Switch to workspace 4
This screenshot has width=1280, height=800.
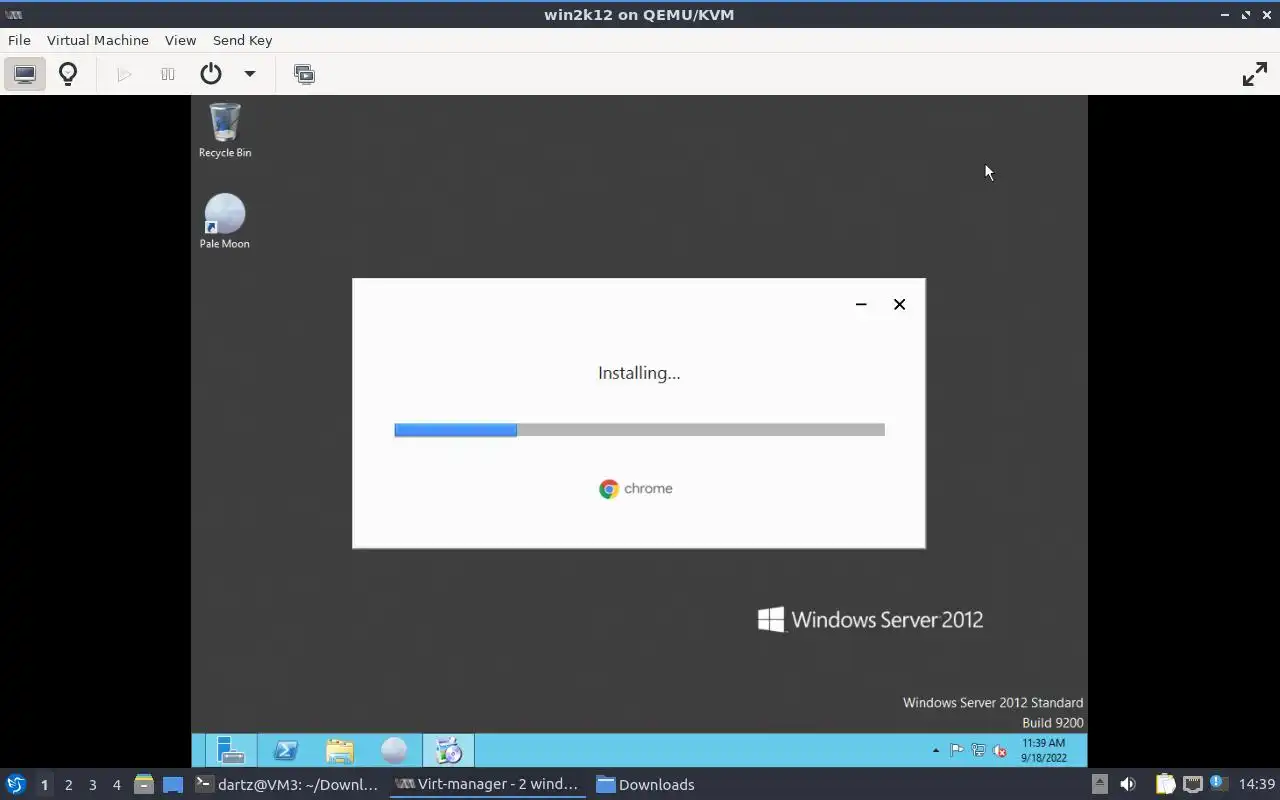[116, 785]
